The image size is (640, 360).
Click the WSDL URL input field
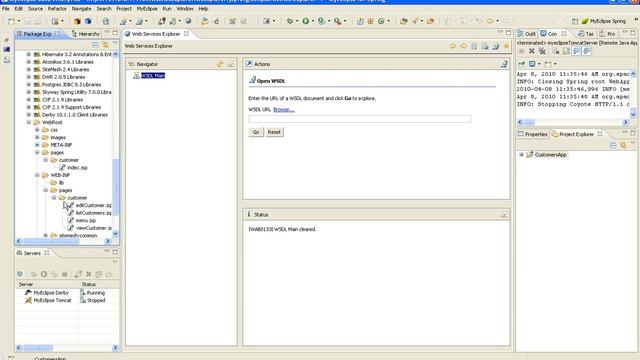[360, 119]
